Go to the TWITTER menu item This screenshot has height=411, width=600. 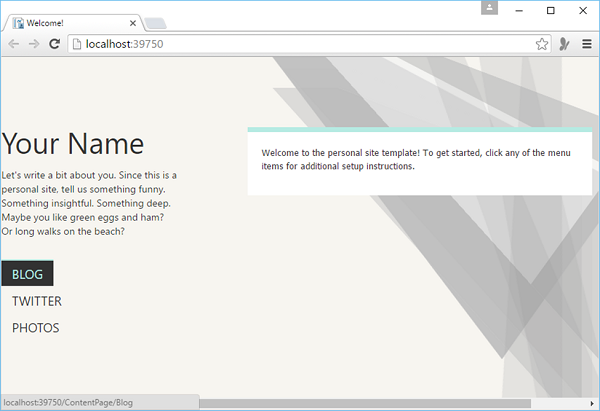click(37, 301)
